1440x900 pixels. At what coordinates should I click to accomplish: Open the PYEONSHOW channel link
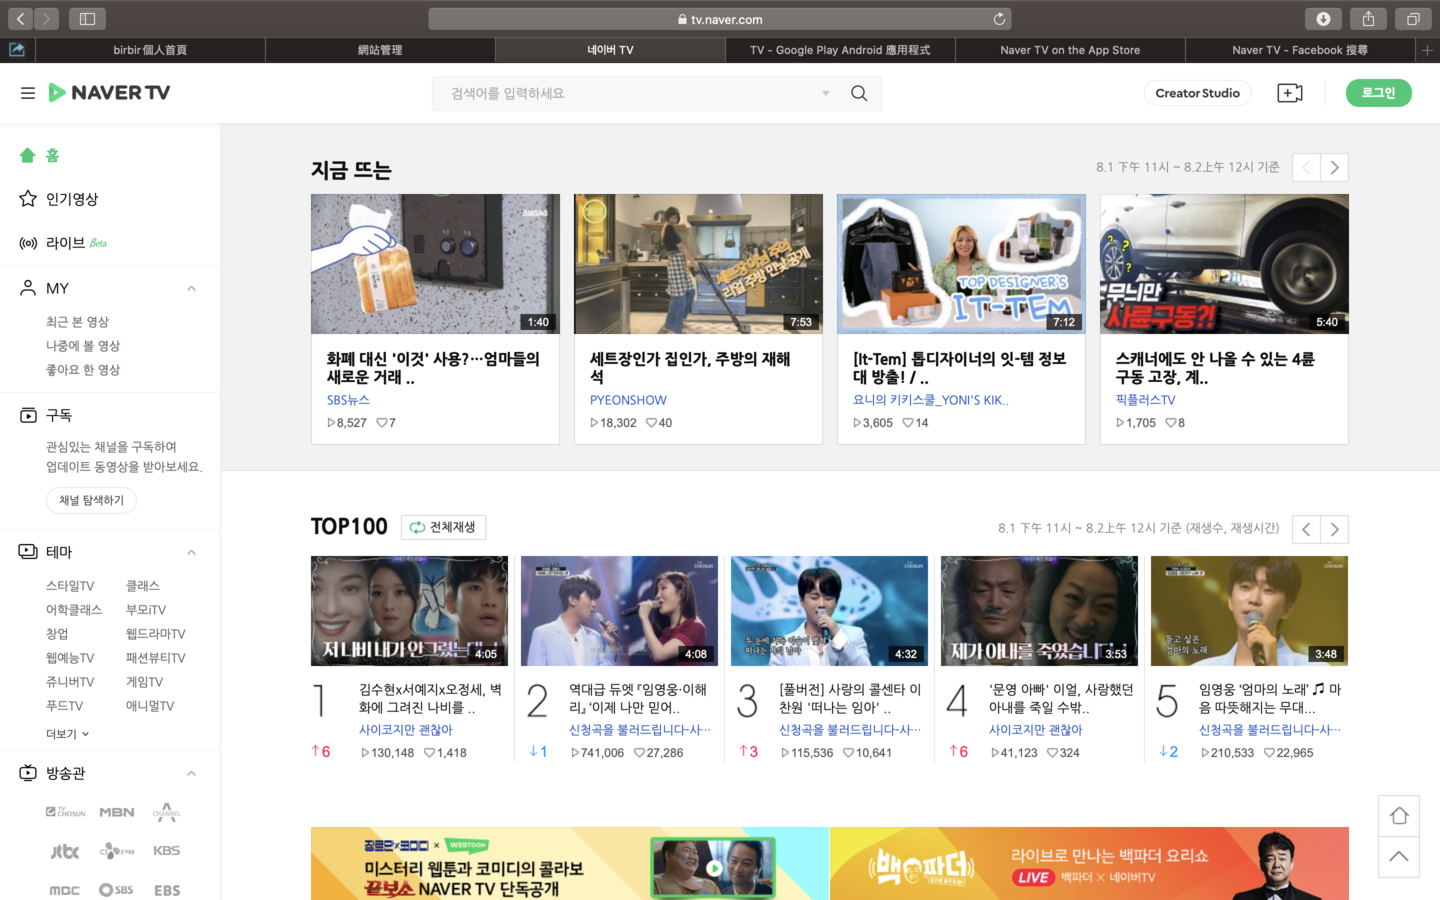coord(628,400)
